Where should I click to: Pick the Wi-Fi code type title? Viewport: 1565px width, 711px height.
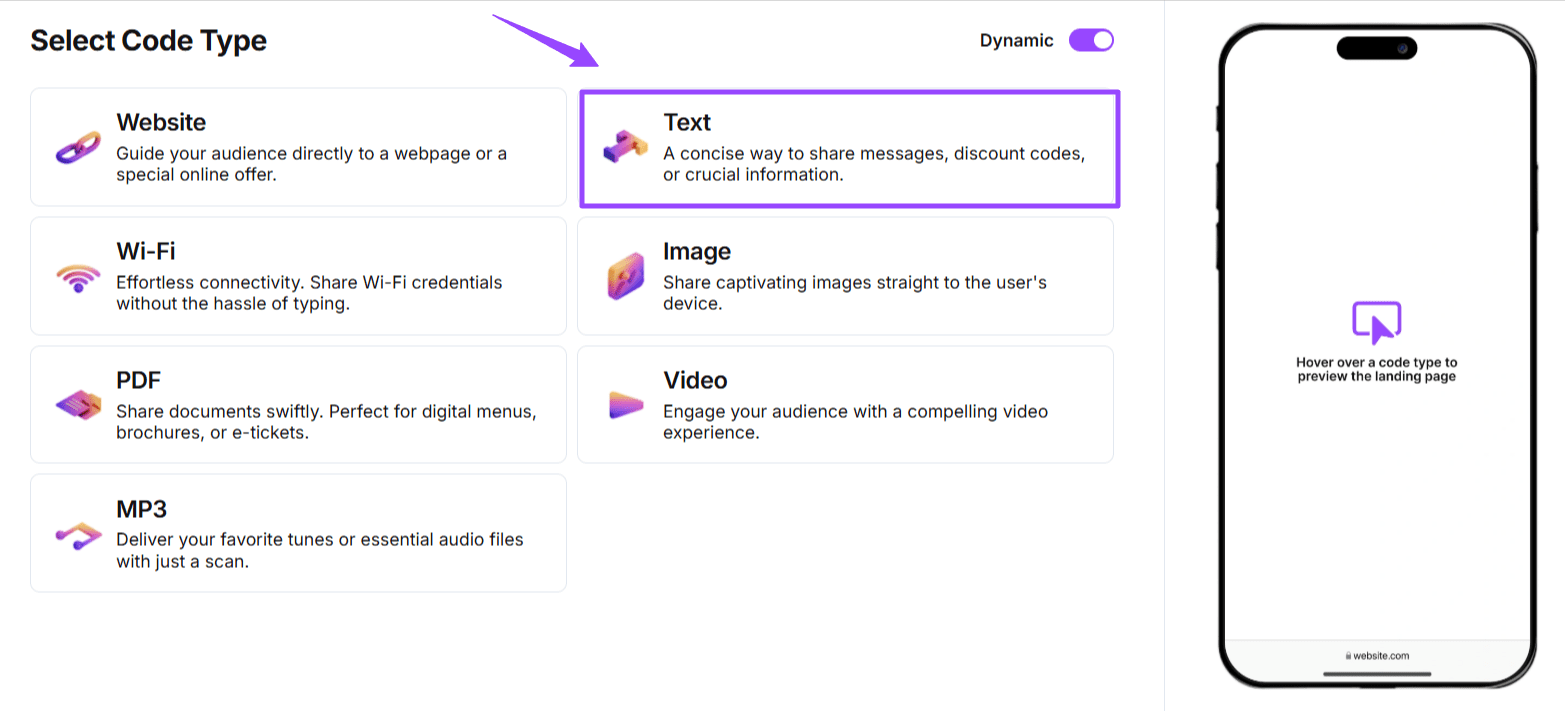tap(146, 251)
